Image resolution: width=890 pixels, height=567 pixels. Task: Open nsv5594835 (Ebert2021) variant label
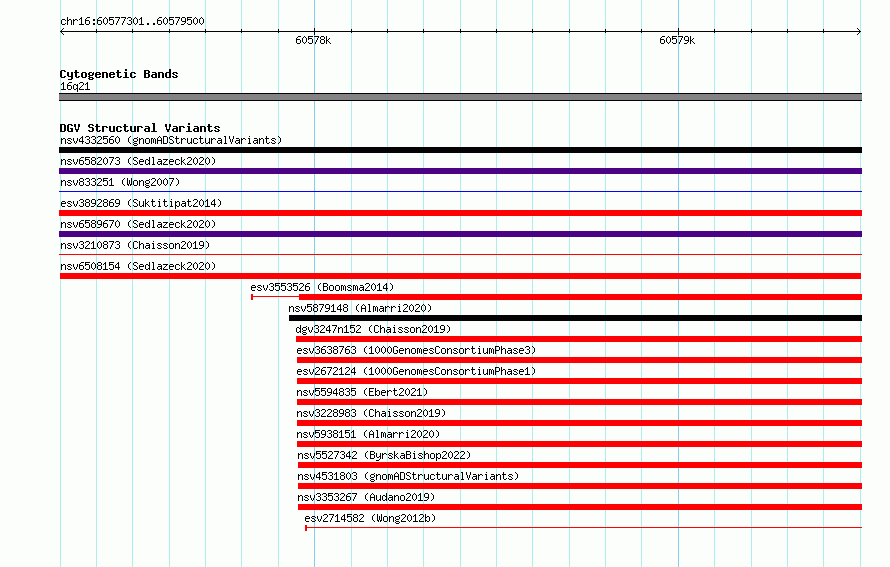(362, 392)
